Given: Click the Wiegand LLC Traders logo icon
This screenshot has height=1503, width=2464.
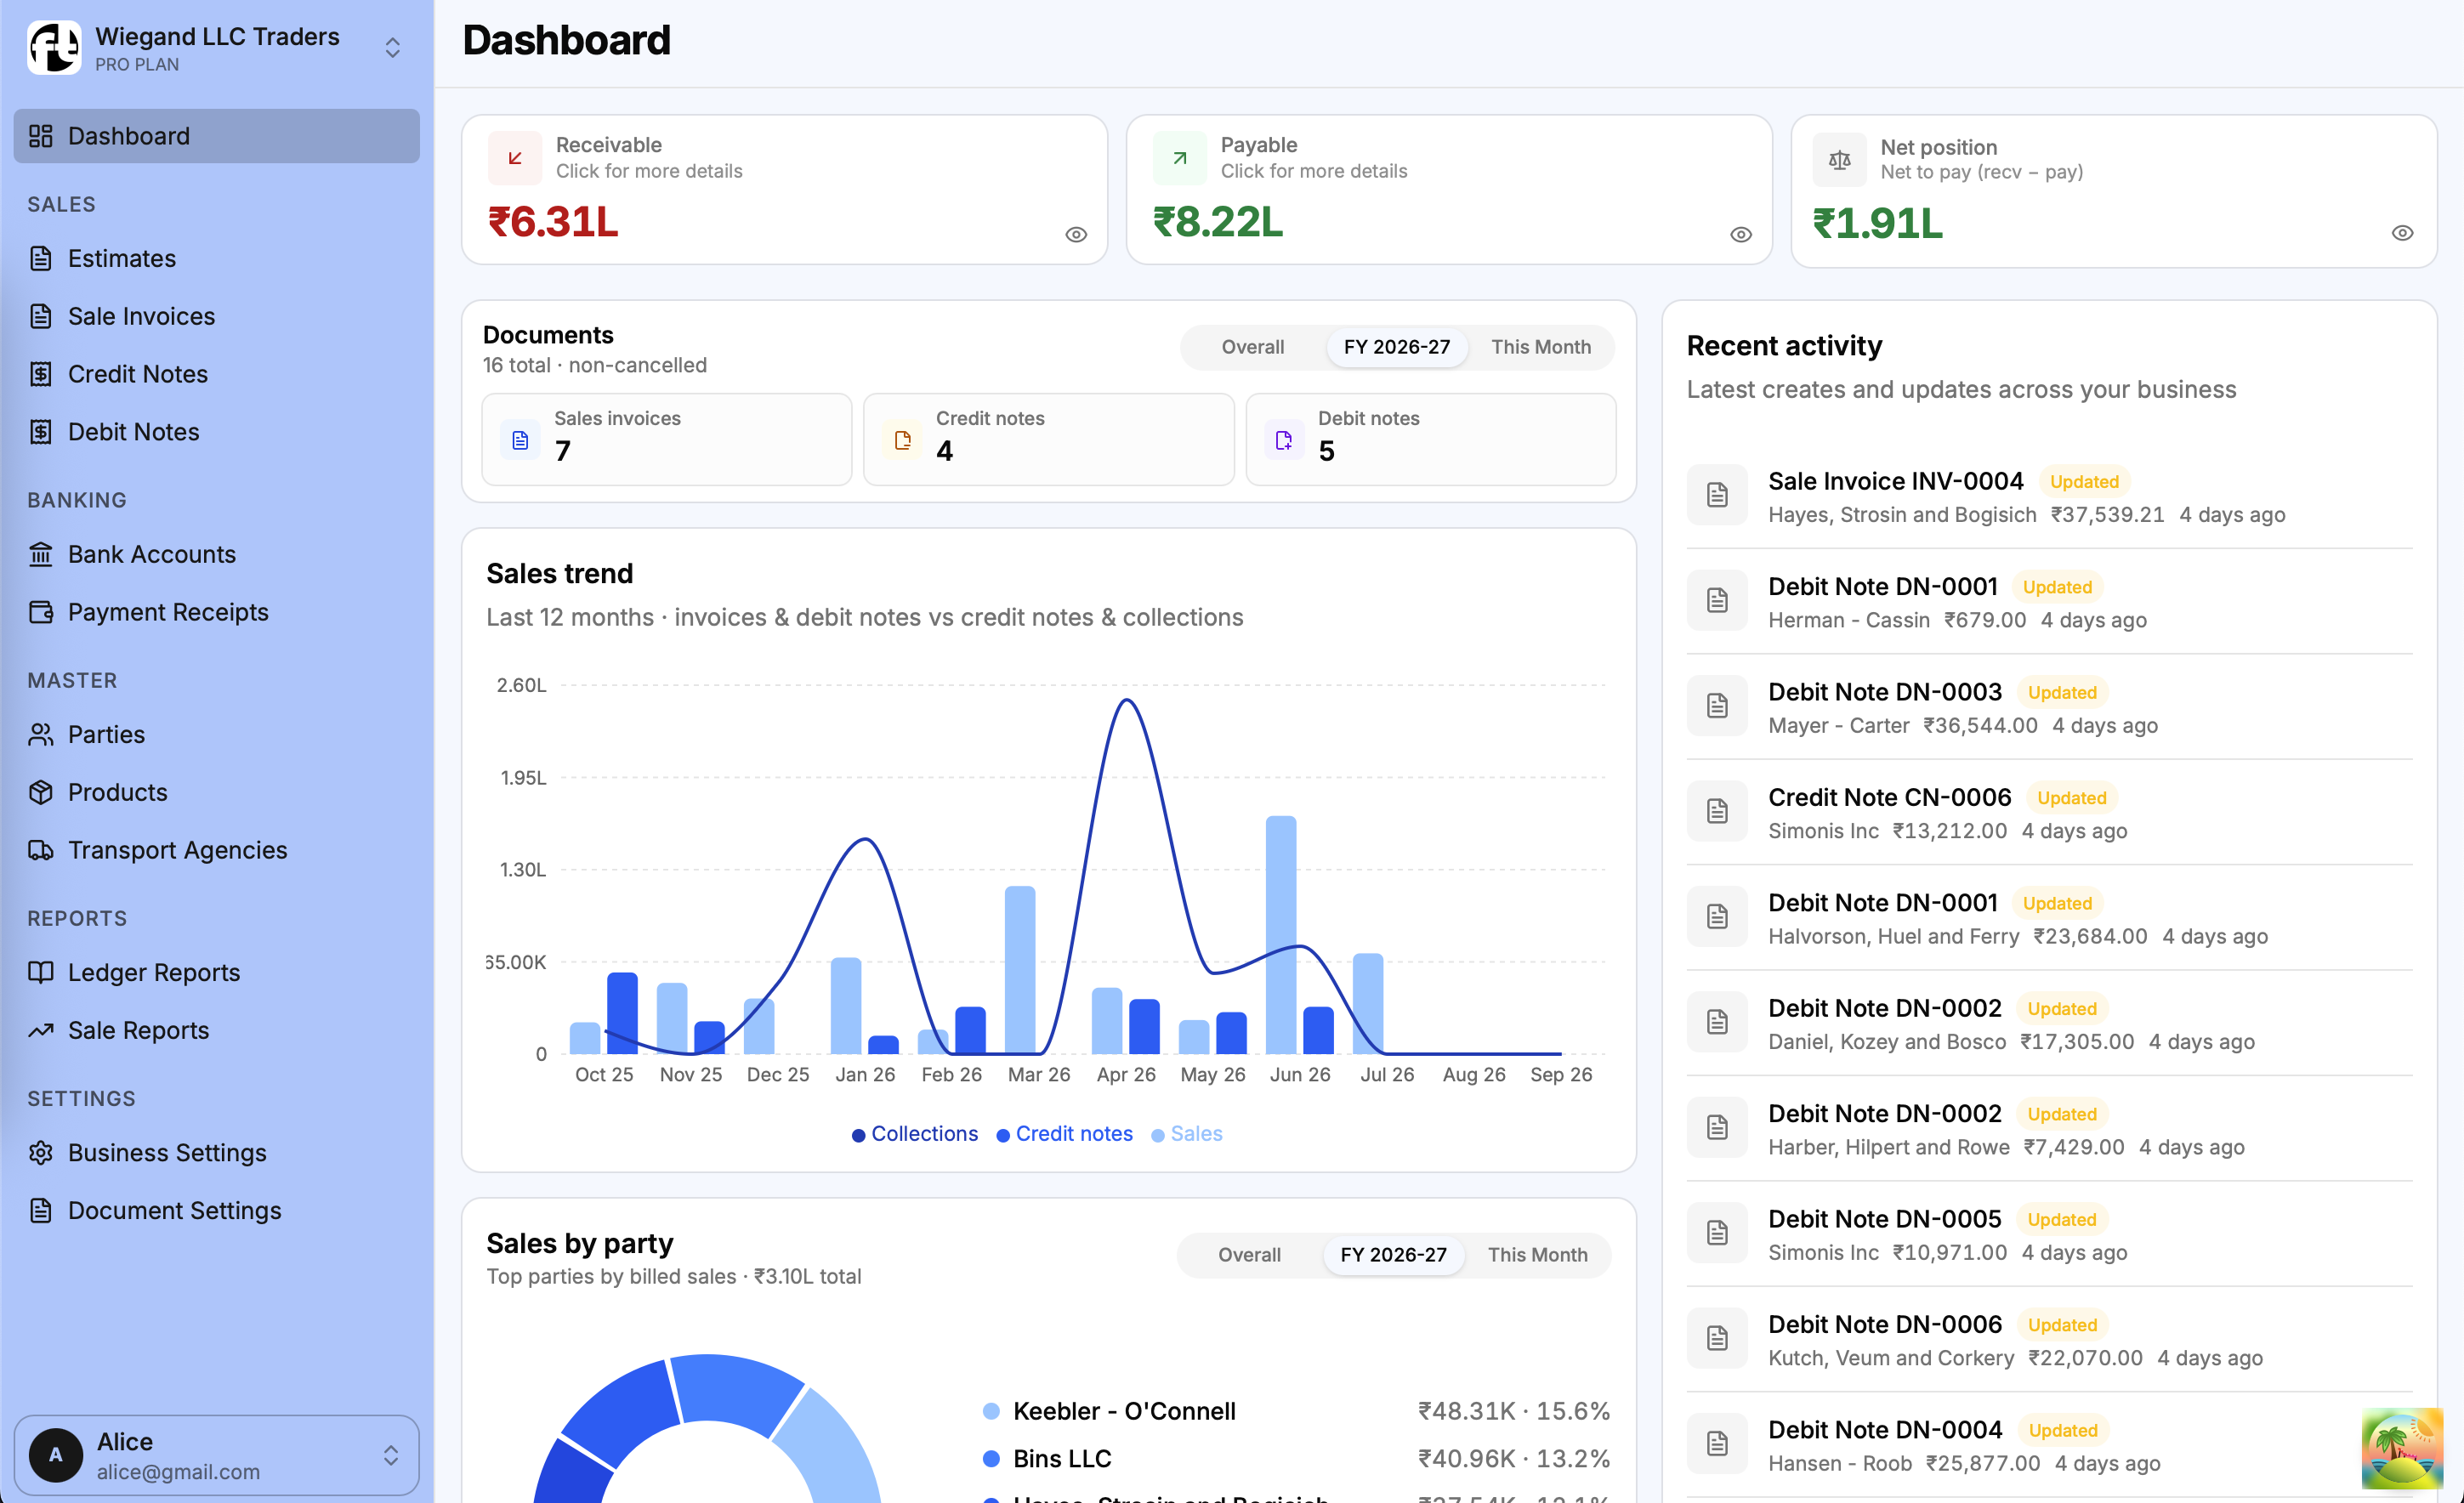Looking at the screenshot, I should [54, 48].
